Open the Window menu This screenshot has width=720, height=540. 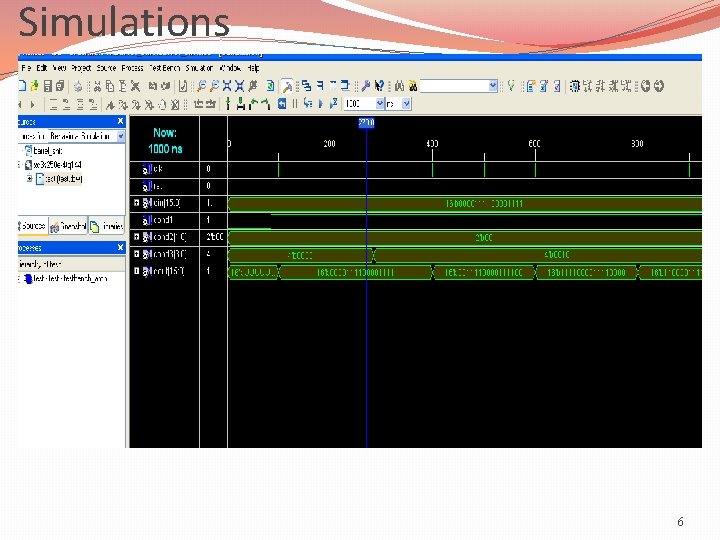[x=230, y=68]
